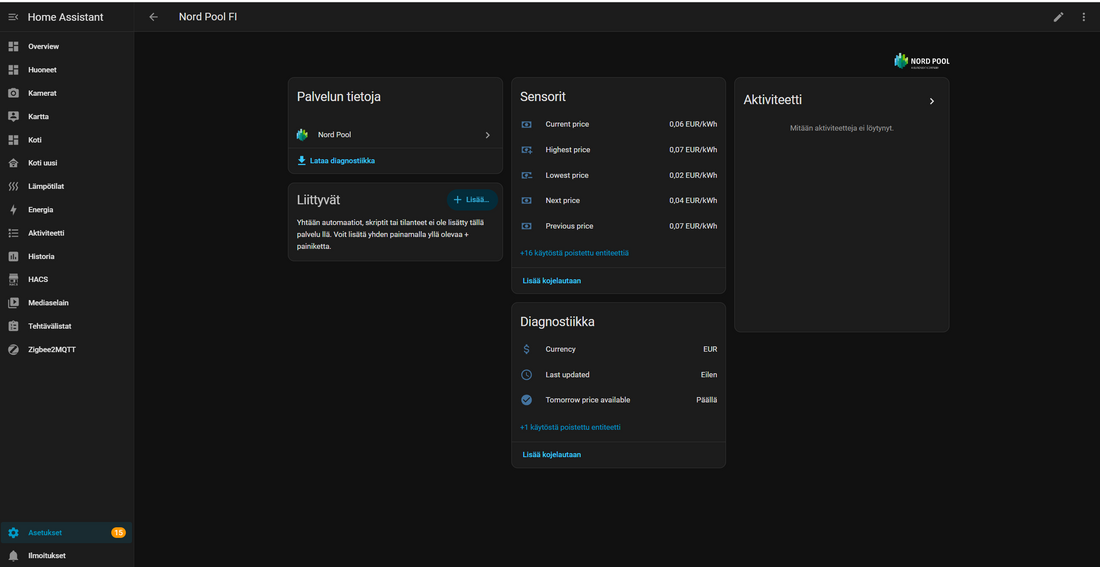
Task: Click Lisää kojelautaan under Diagnostiikka
Action: [551, 455]
